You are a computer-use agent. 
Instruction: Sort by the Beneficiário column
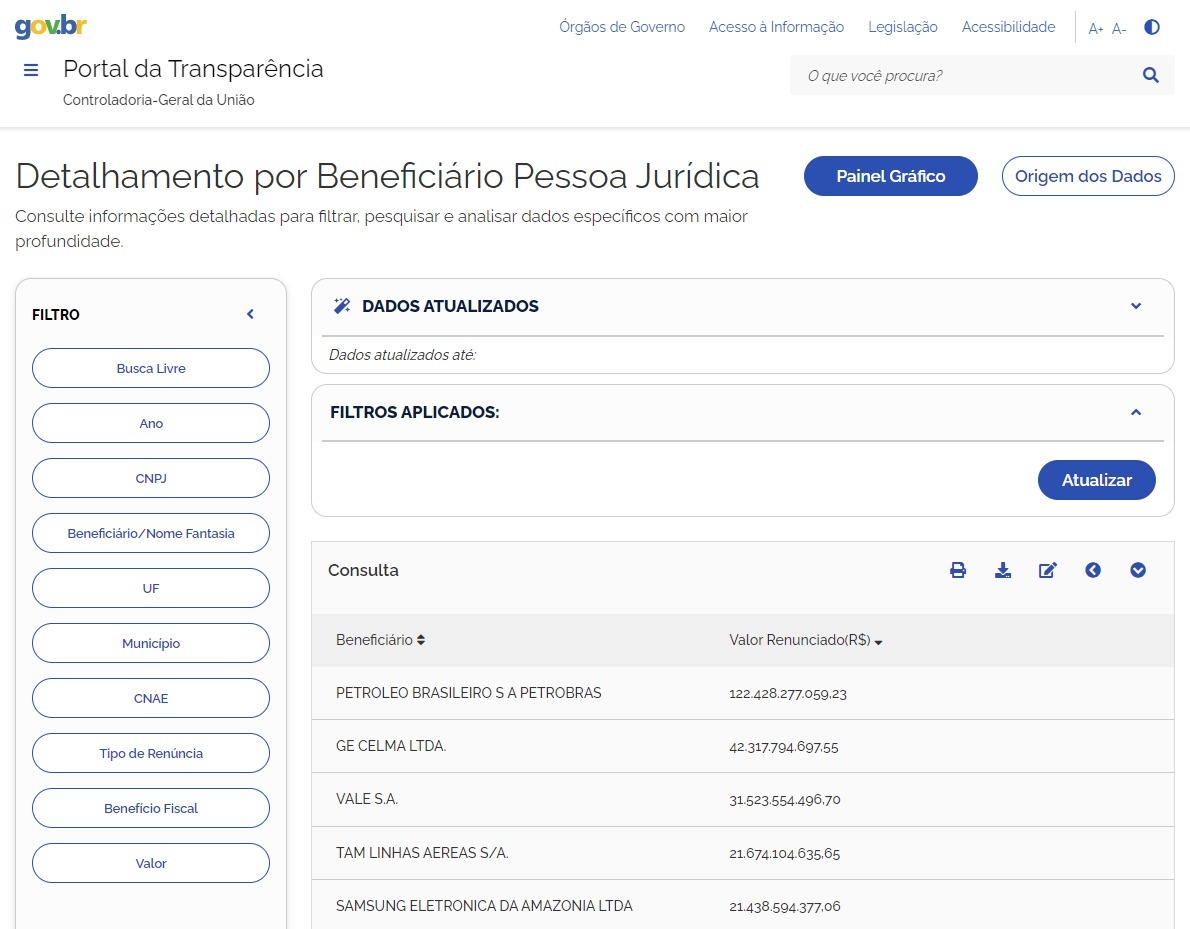[x=380, y=640]
